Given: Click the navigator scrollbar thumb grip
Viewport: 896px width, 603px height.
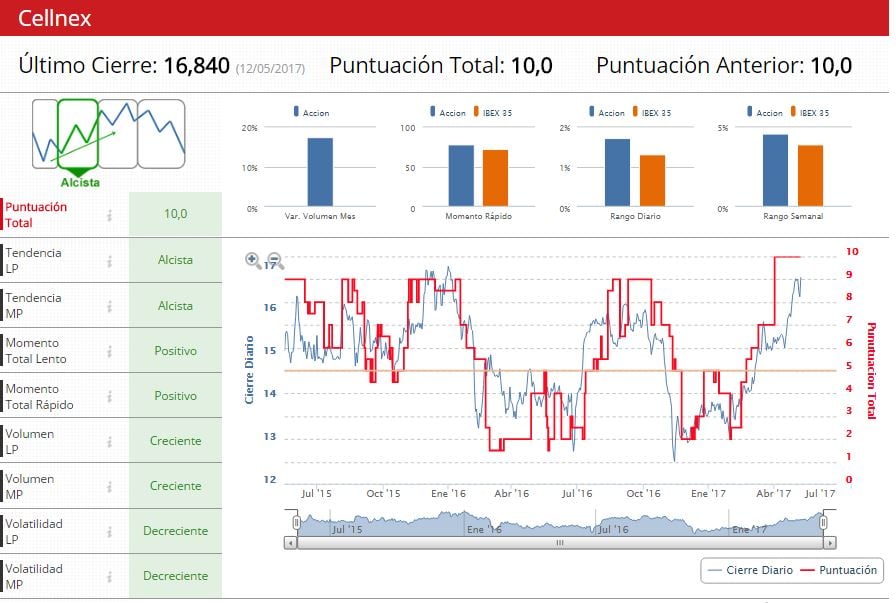Looking at the screenshot, I should click(x=560, y=542).
